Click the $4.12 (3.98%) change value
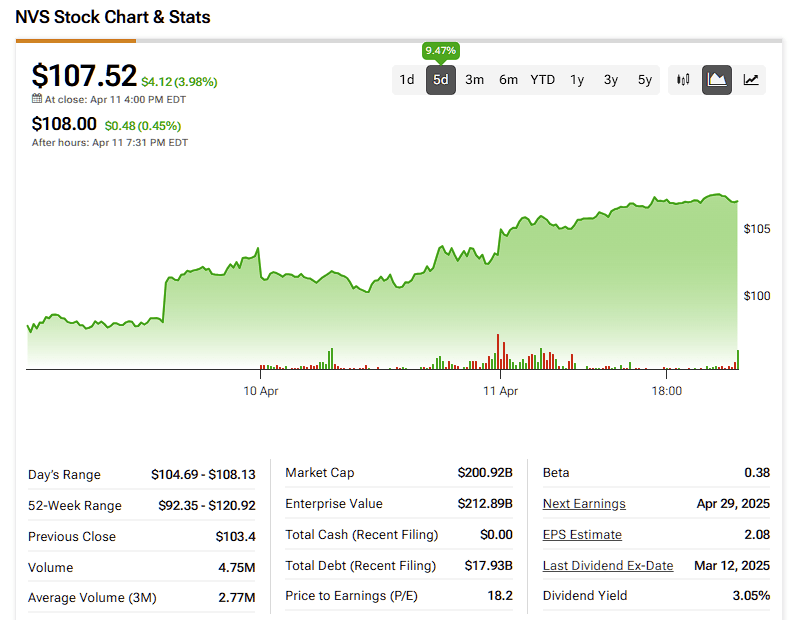Viewport: 796px width, 620px height. [x=179, y=82]
